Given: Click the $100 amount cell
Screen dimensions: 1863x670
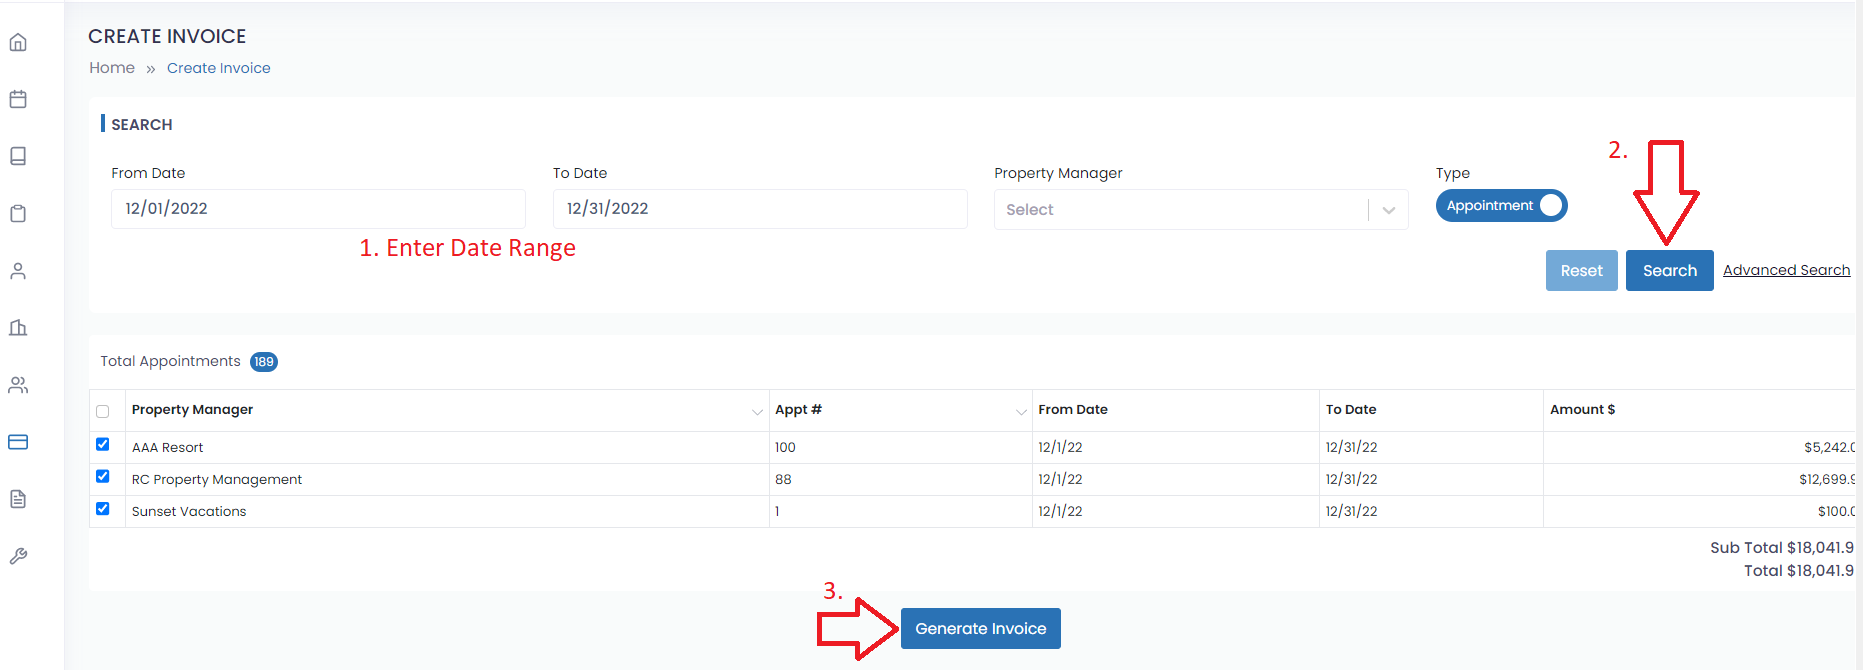Looking at the screenshot, I should 1700,511.
